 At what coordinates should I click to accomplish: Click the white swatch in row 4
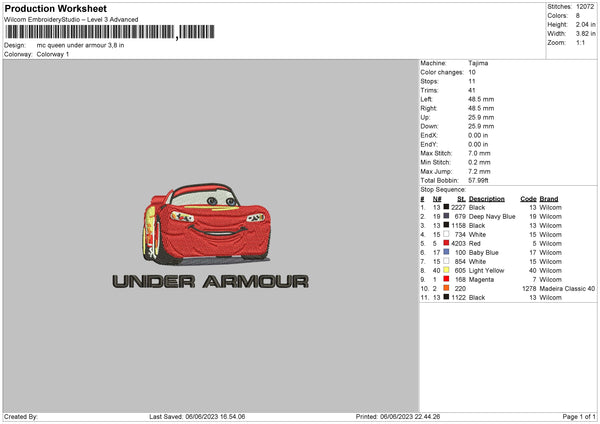click(446, 234)
